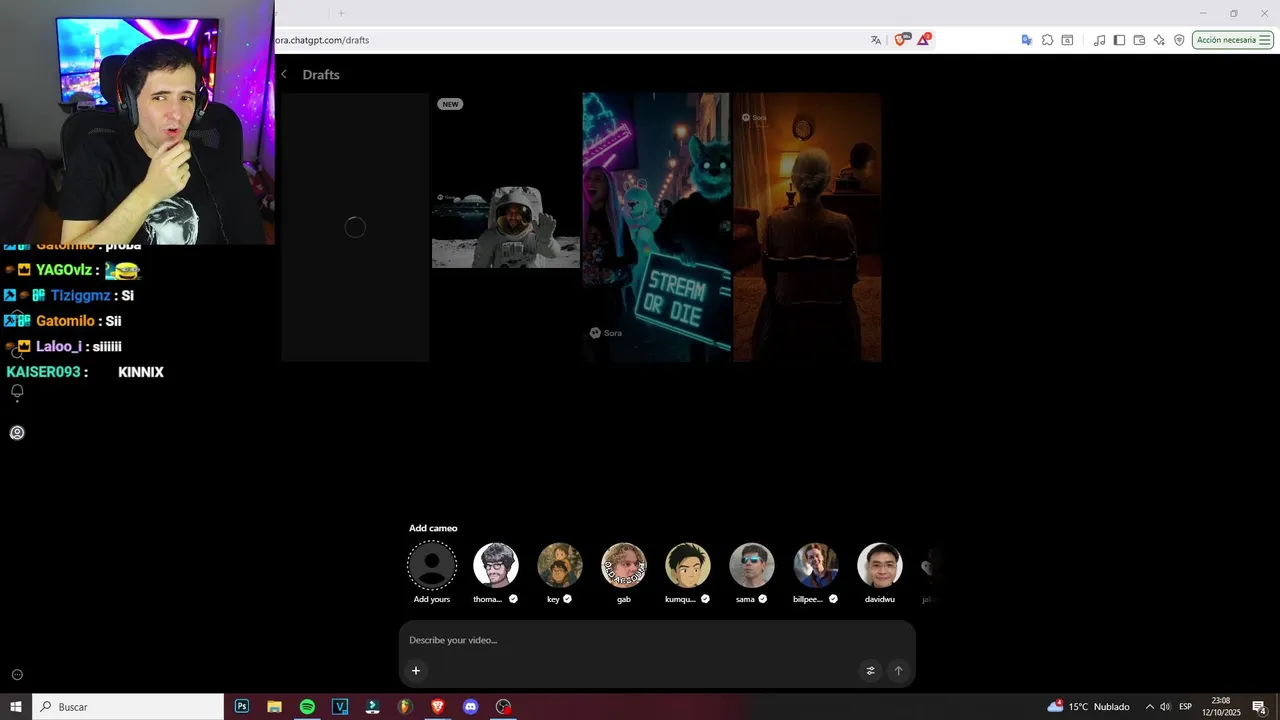
Task: Open the extensions puzzle icon
Action: (x=1047, y=40)
